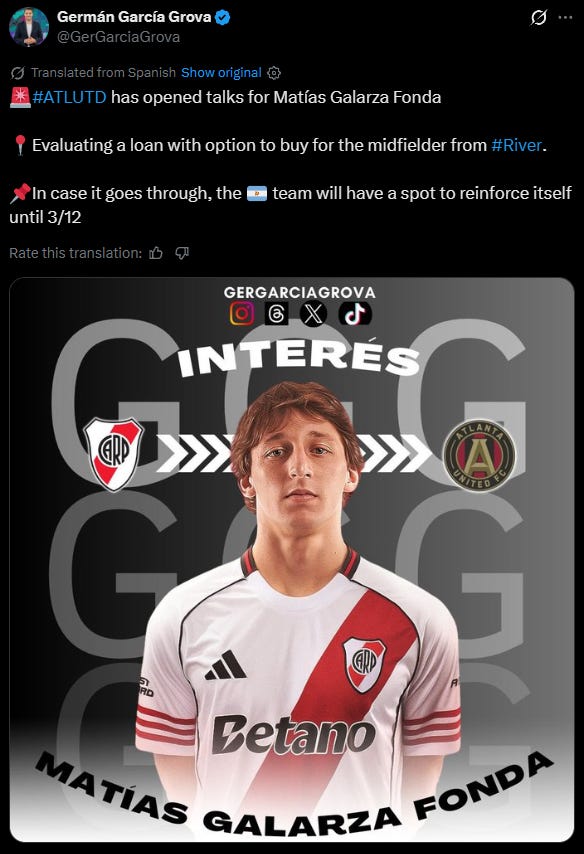
Task: Open the #ATLUTD hashtag
Action: [69, 97]
